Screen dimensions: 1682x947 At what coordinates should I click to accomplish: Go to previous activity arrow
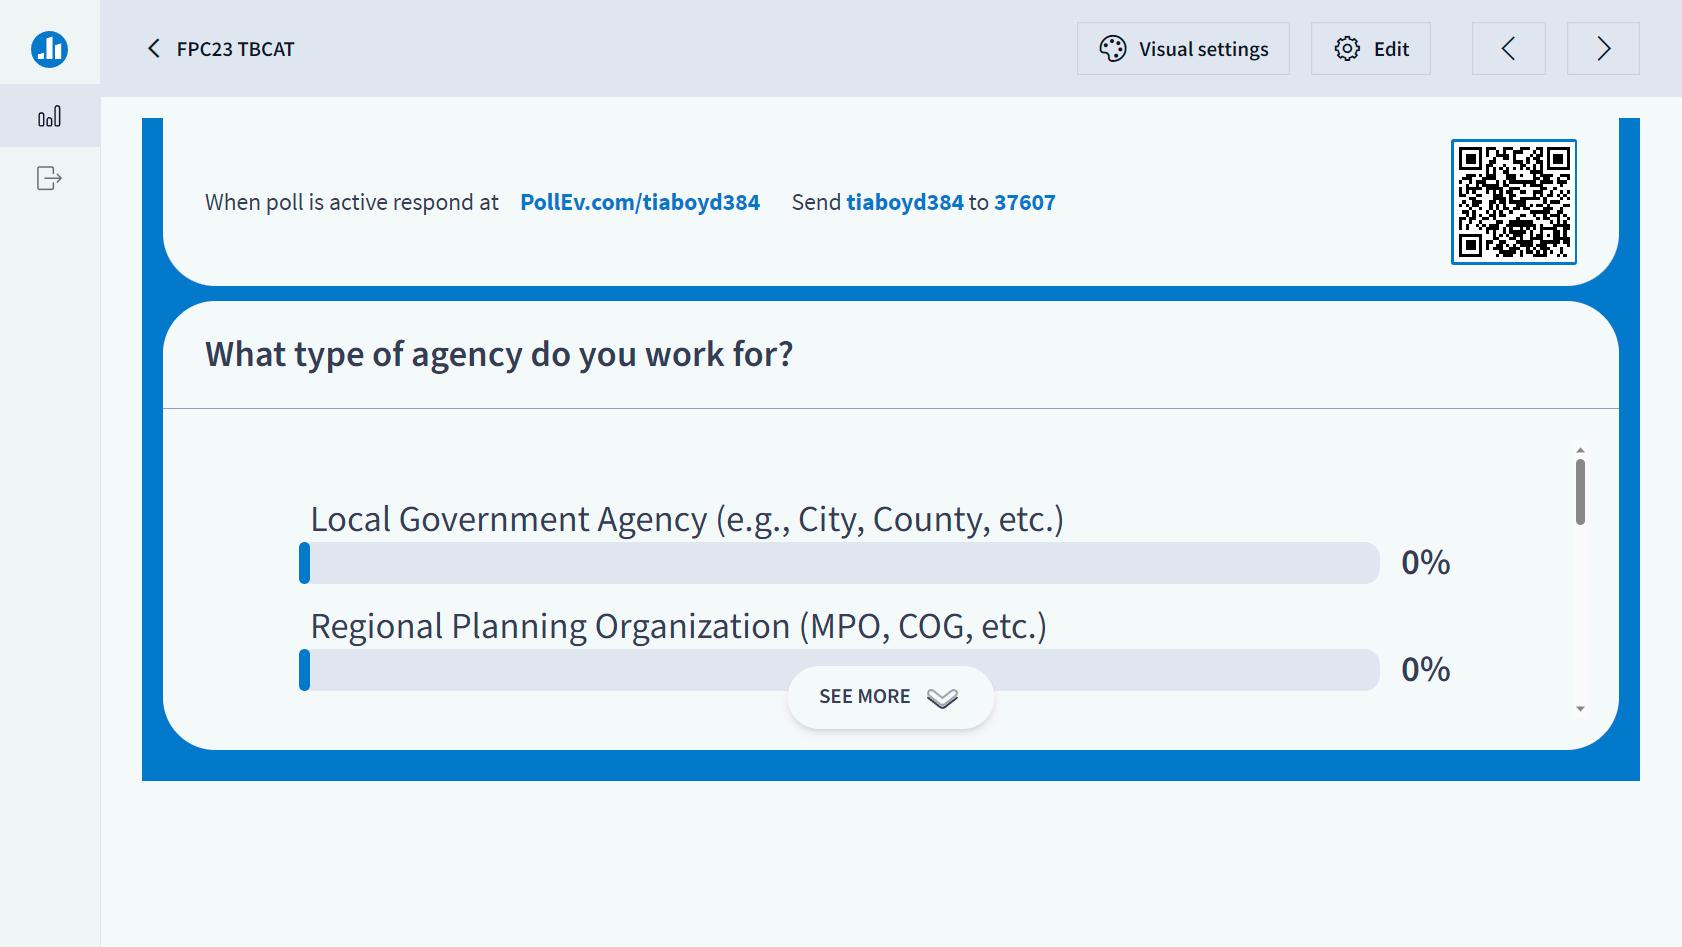pos(1508,49)
